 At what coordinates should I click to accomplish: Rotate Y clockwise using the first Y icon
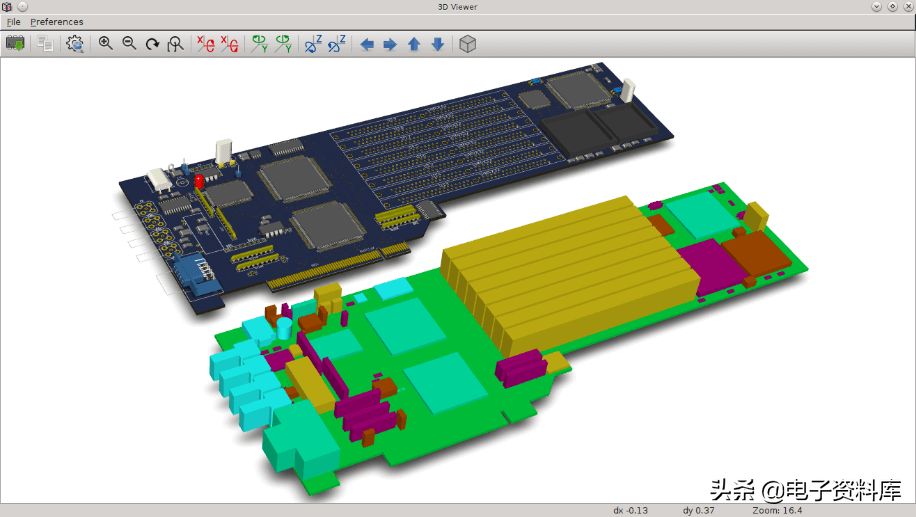point(259,44)
